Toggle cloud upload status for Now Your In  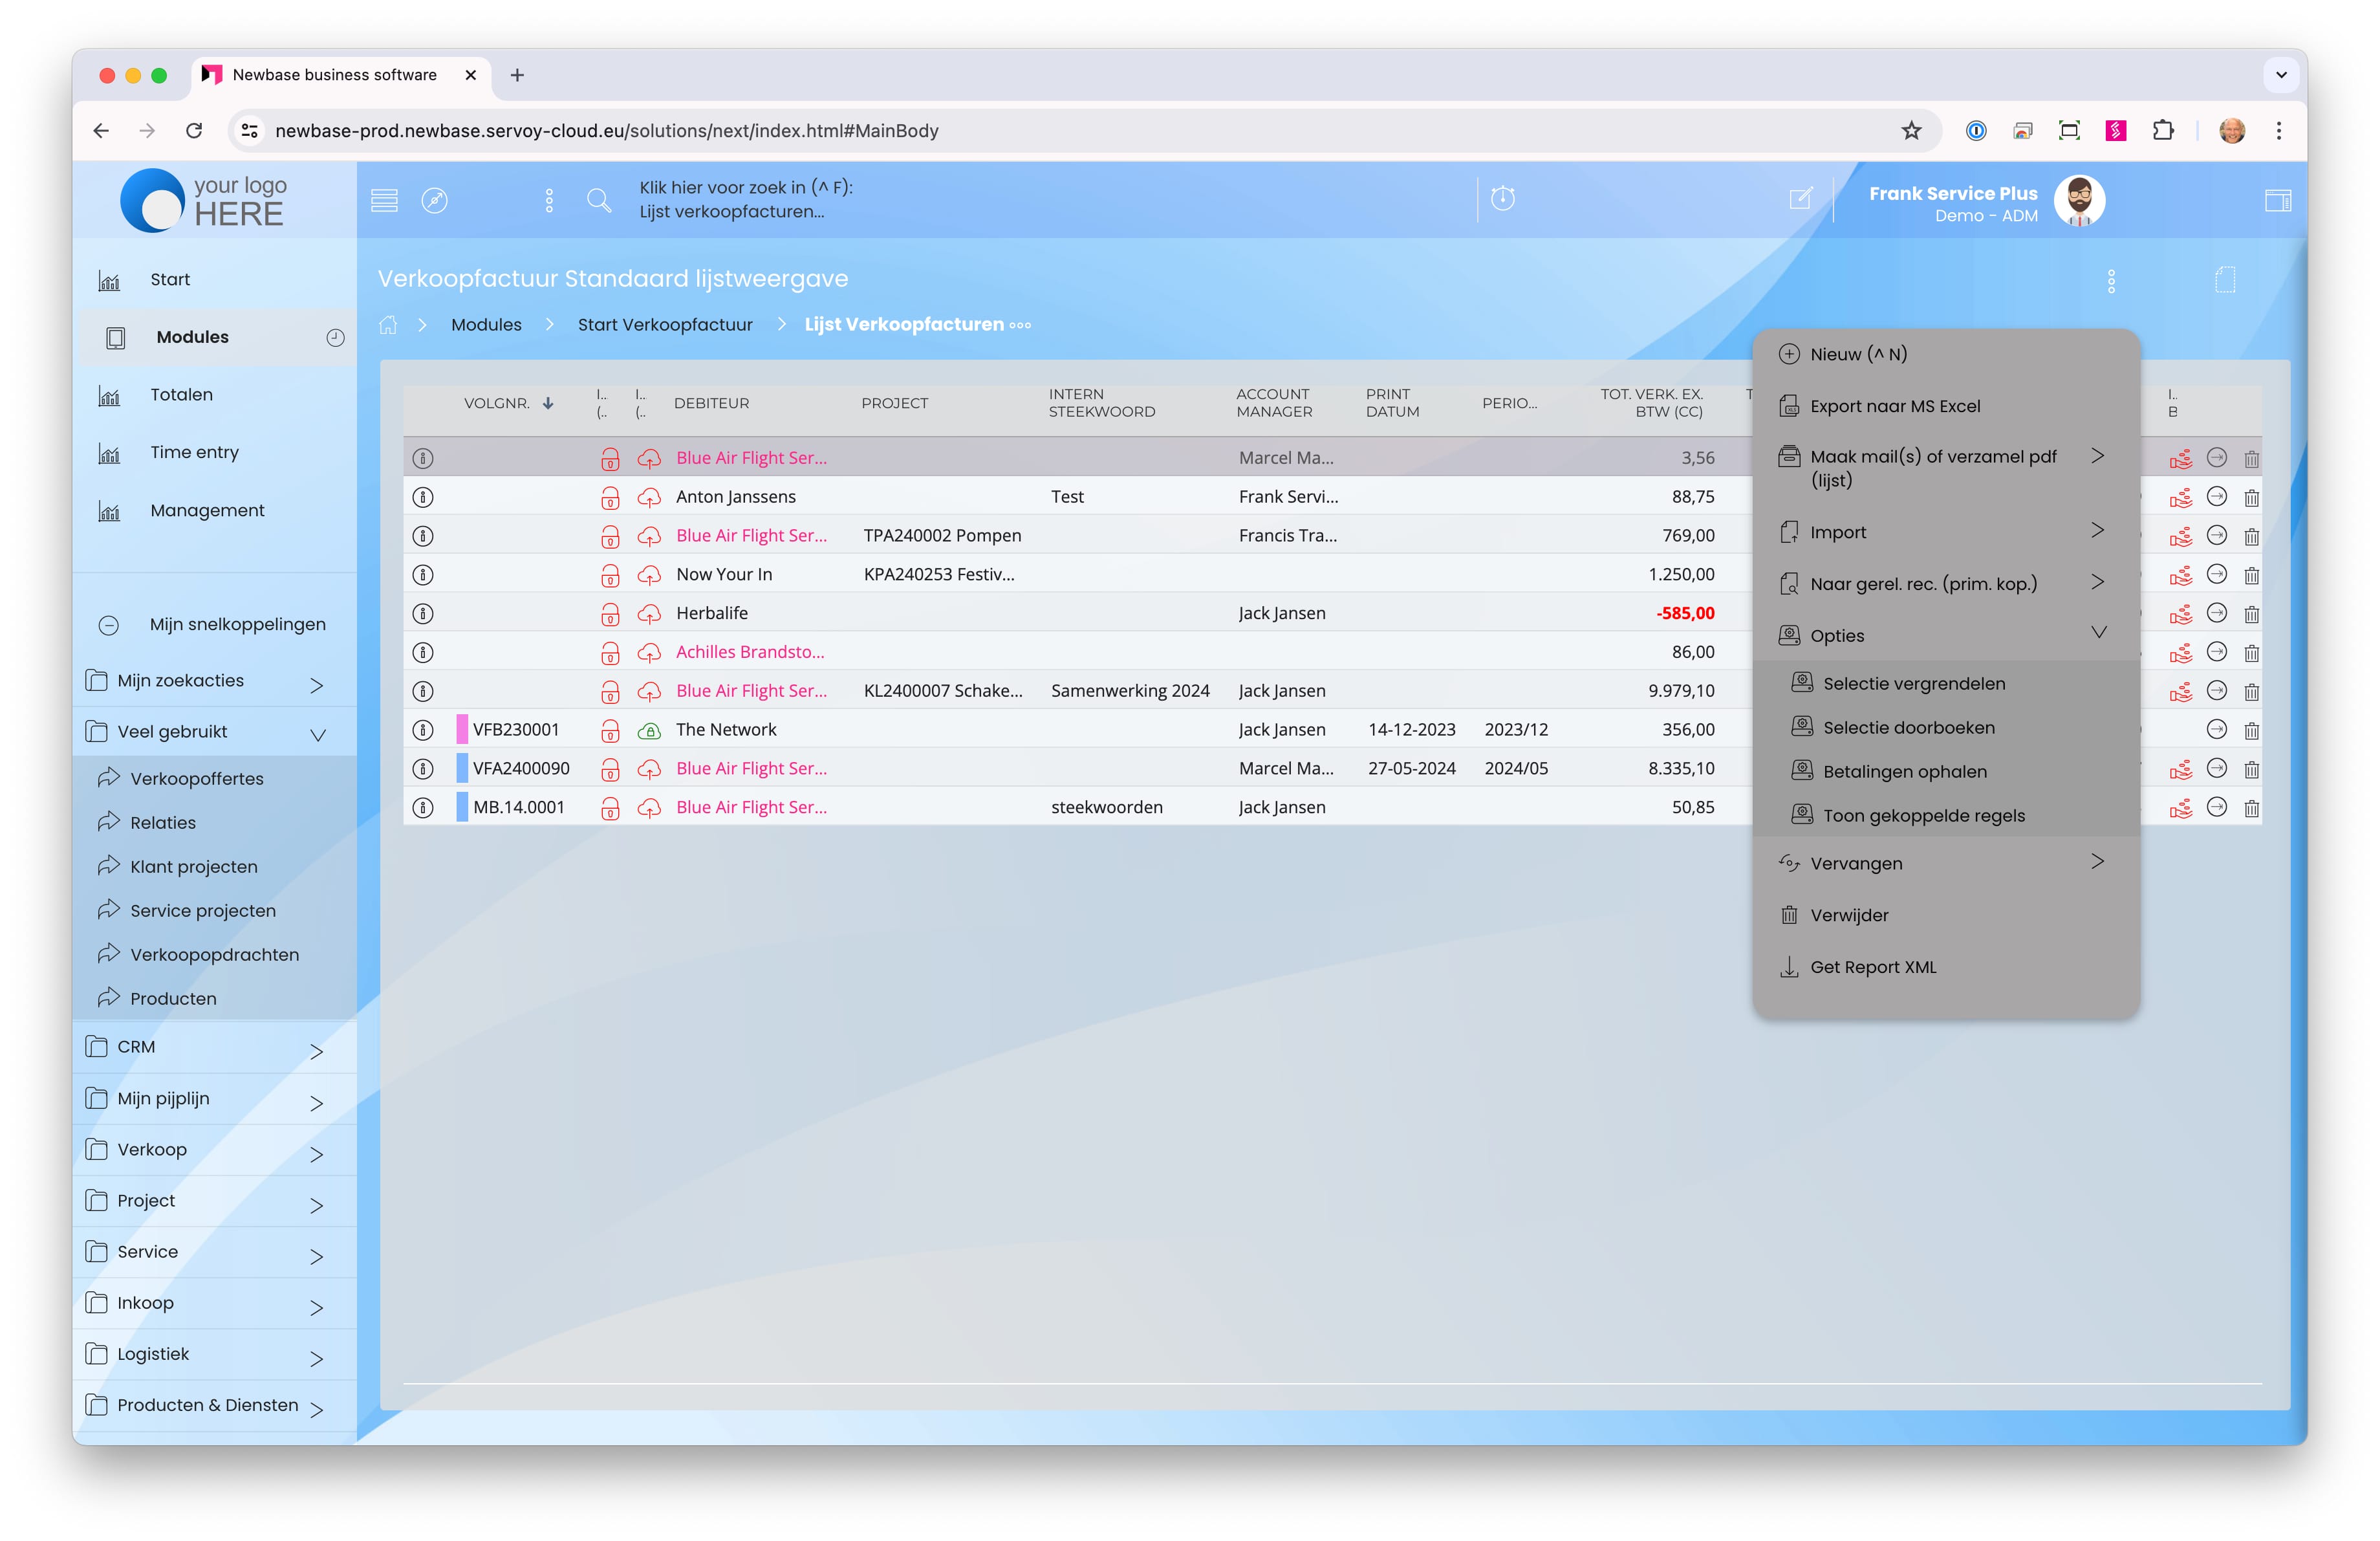[x=649, y=575]
